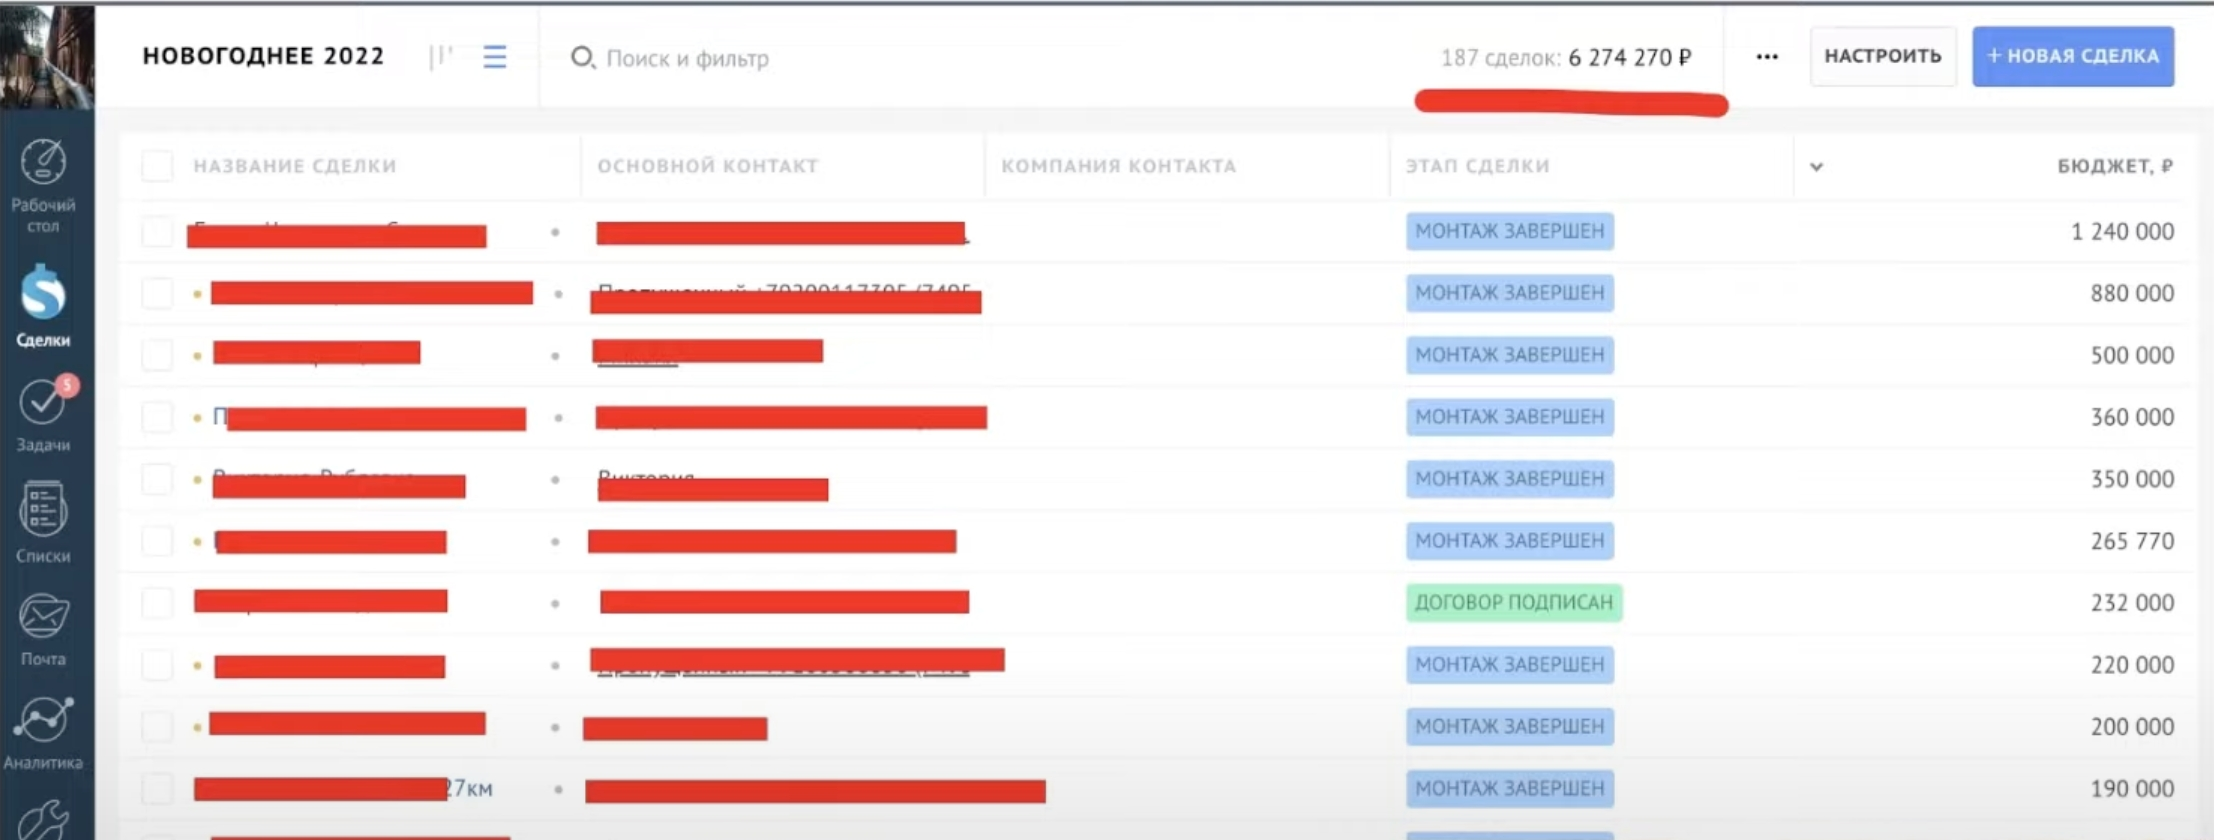The height and width of the screenshot is (840, 2214).
Task: Click the Поиск и фильтр field
Action: click(687, 58)
